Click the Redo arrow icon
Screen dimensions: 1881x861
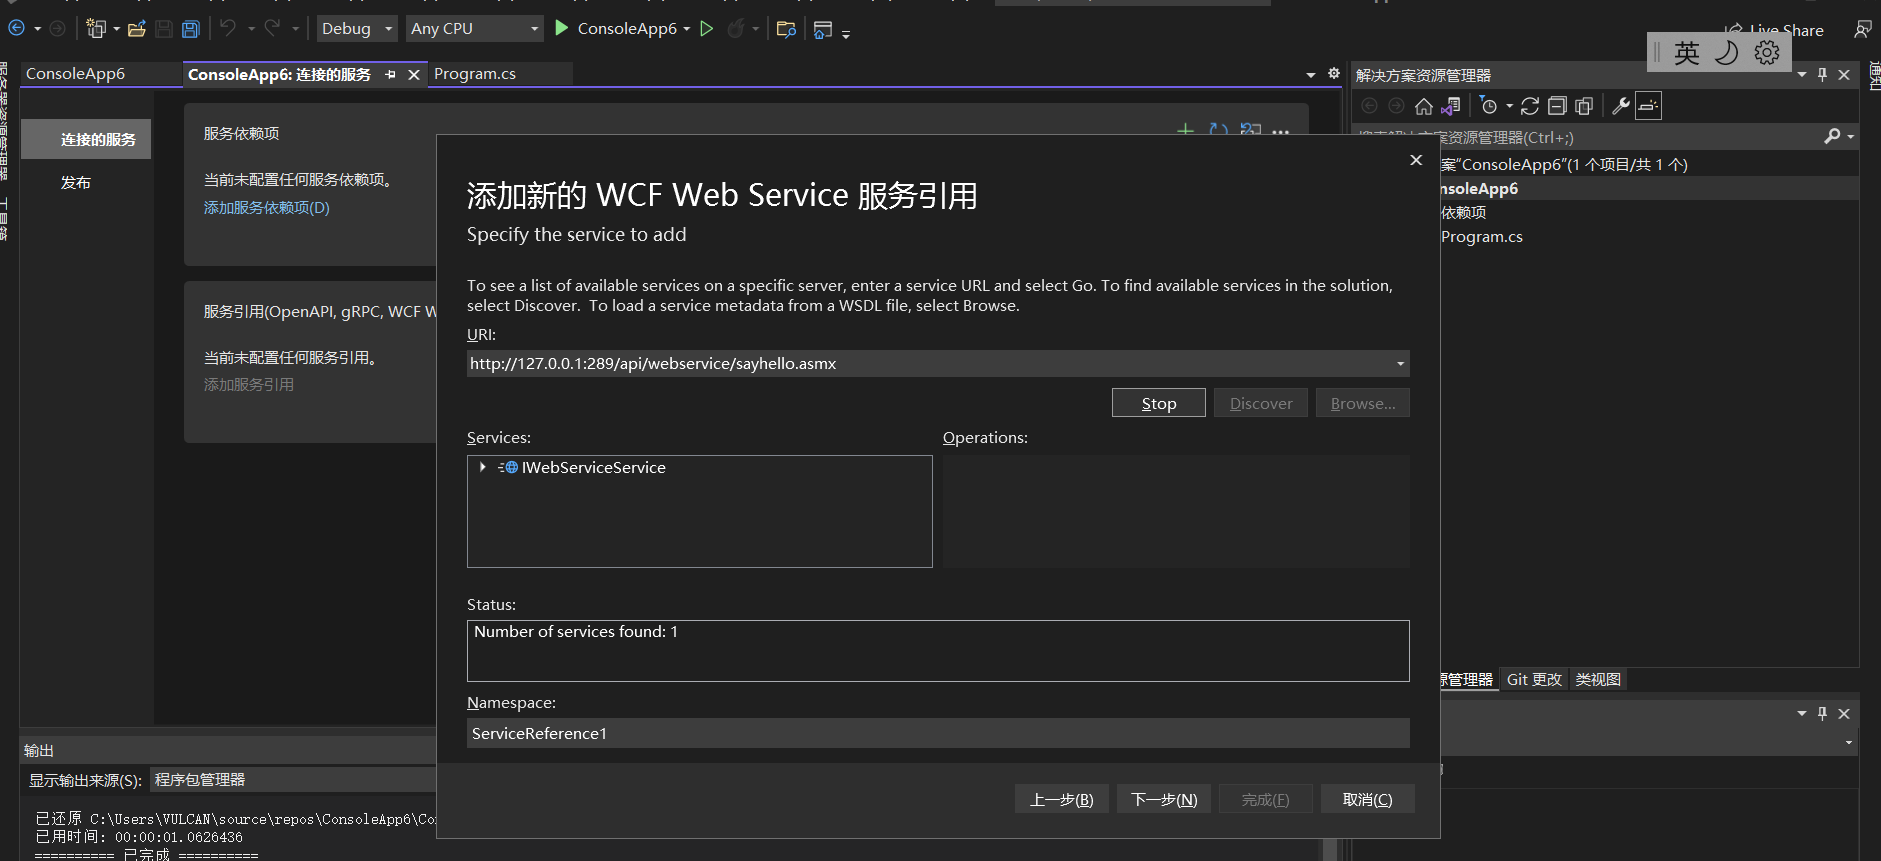tap(272, 28)
